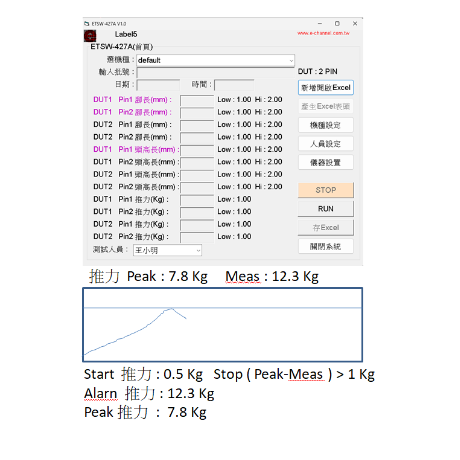Click DUT1 Pin1 推力(Kg) value field
460x460 pixels.
tap(197, 199)
